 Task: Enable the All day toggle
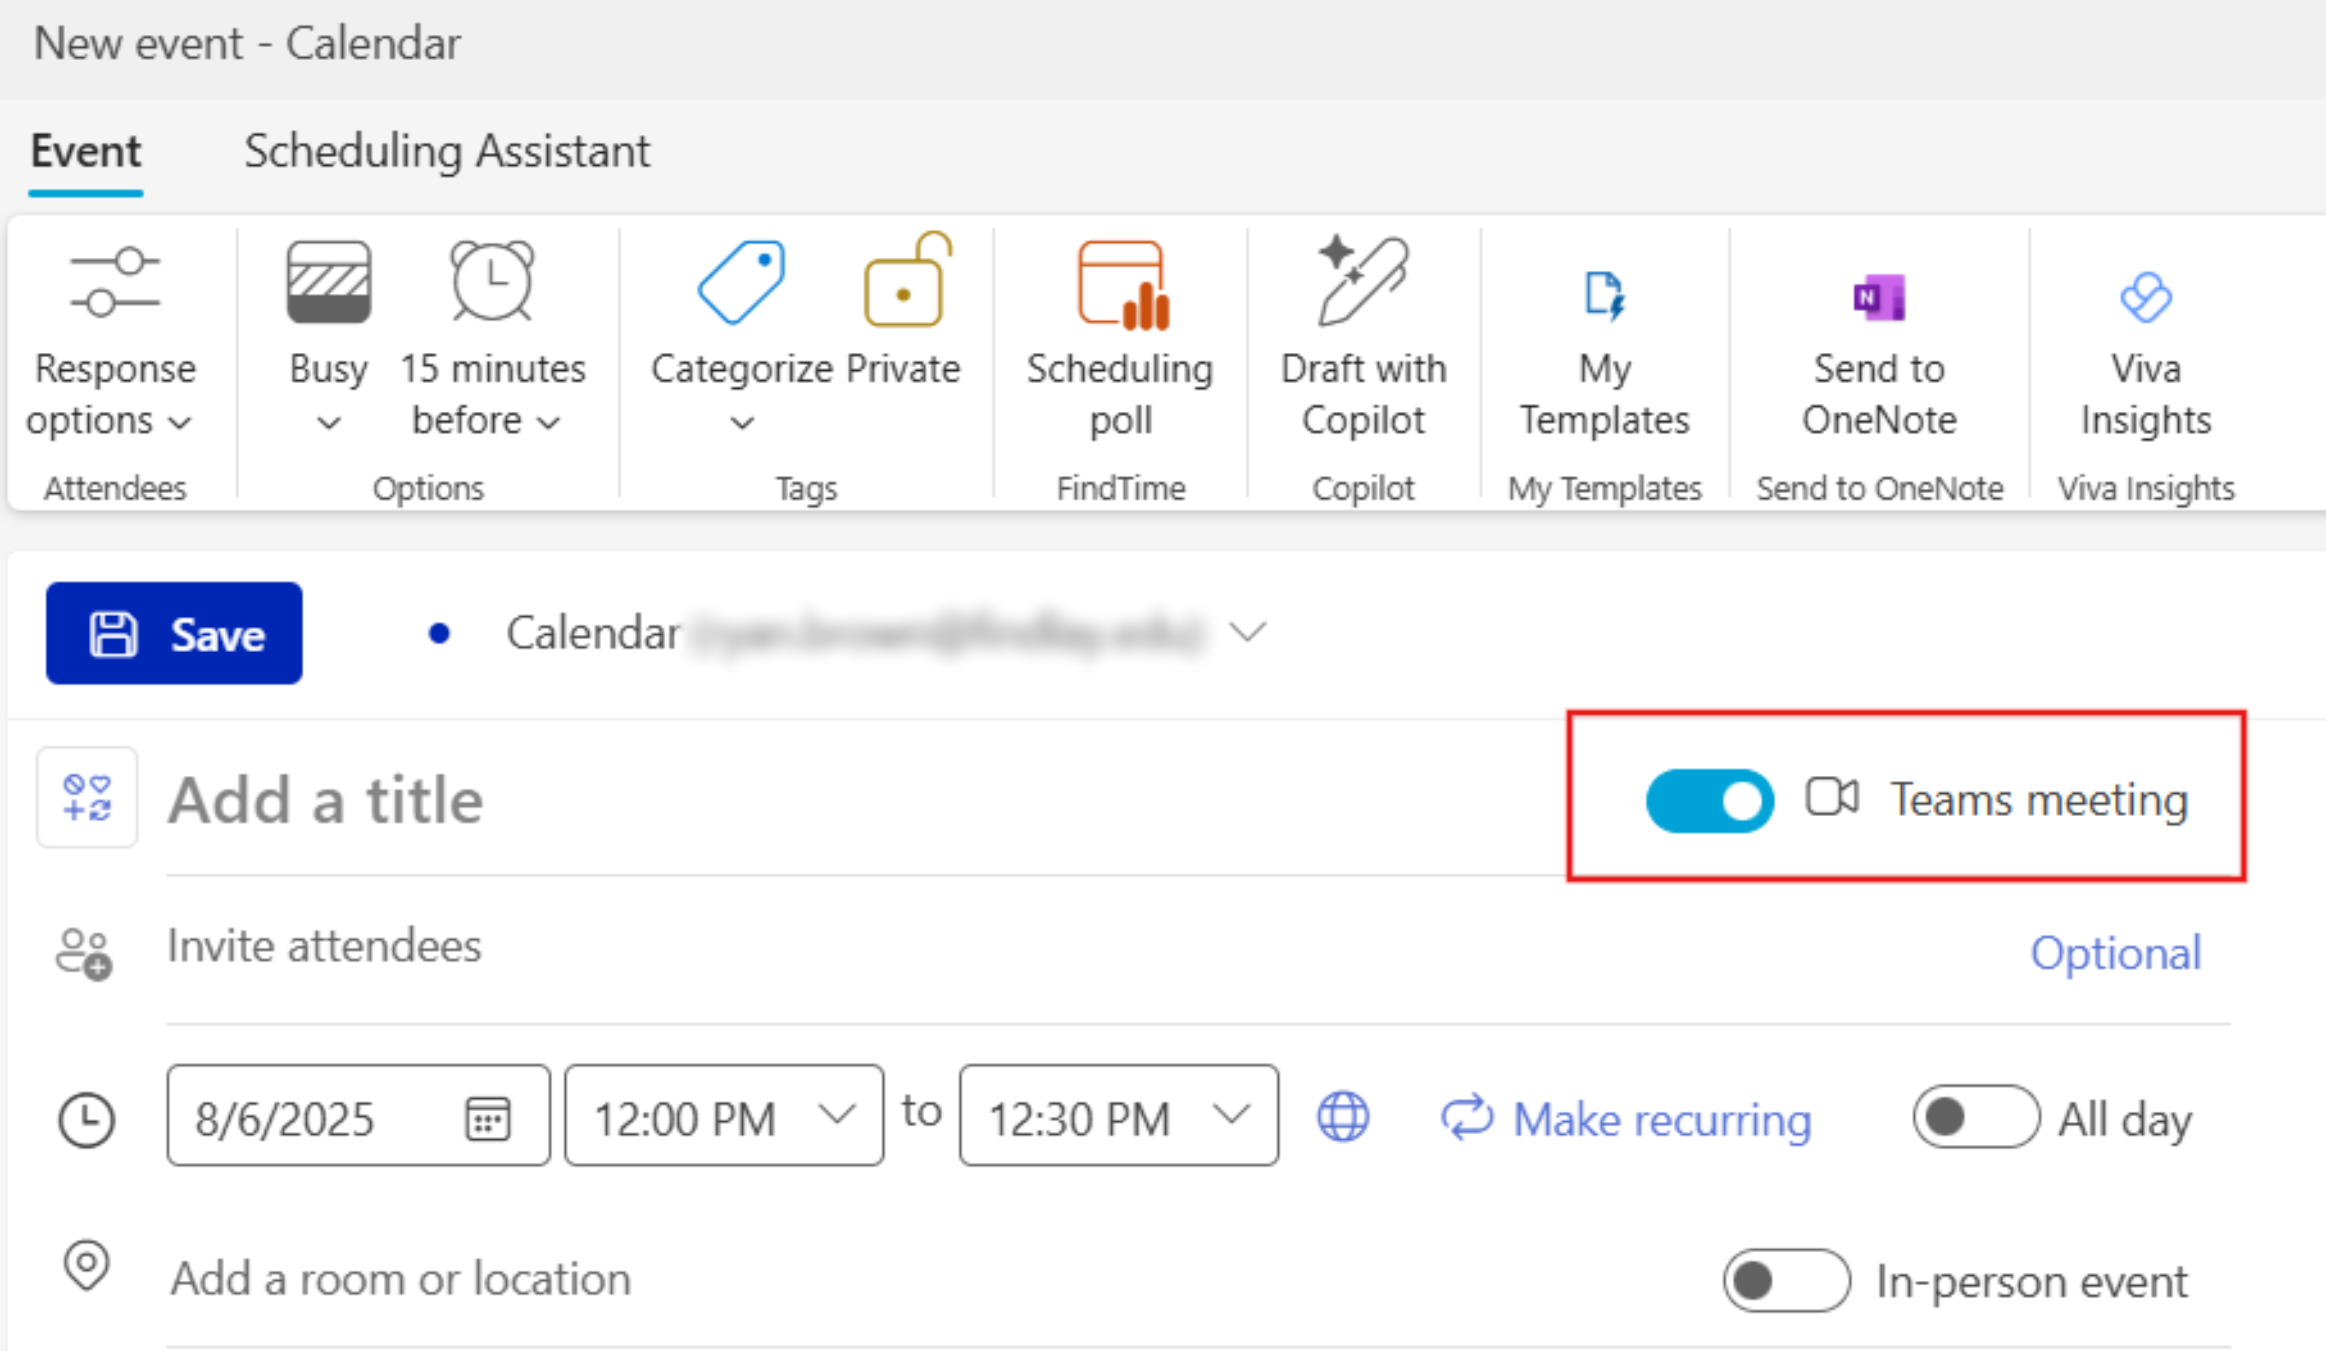pyautogui.click(x=1974, y=1116)
